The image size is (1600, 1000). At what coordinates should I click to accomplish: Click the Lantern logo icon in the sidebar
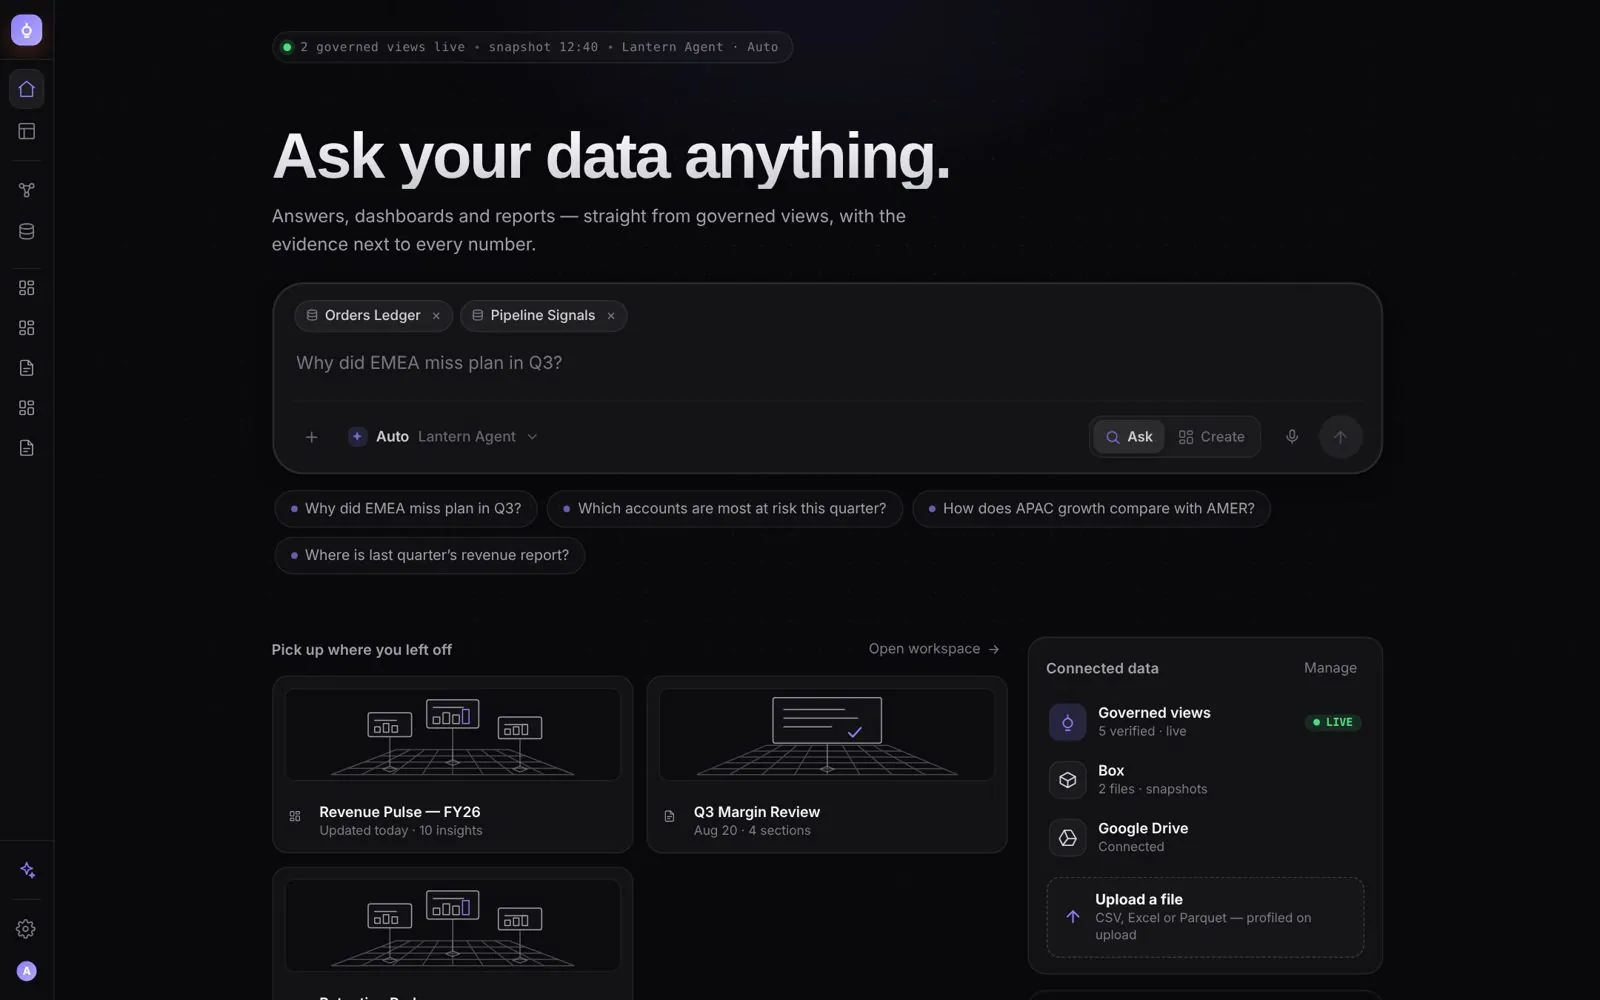click(x=27, y=30)
